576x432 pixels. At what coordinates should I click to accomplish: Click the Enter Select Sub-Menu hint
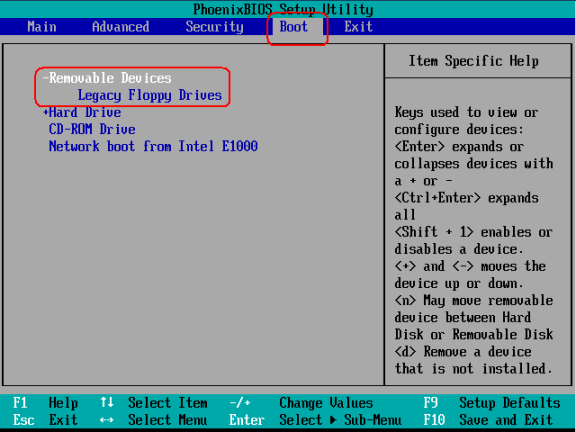[315, 420]
